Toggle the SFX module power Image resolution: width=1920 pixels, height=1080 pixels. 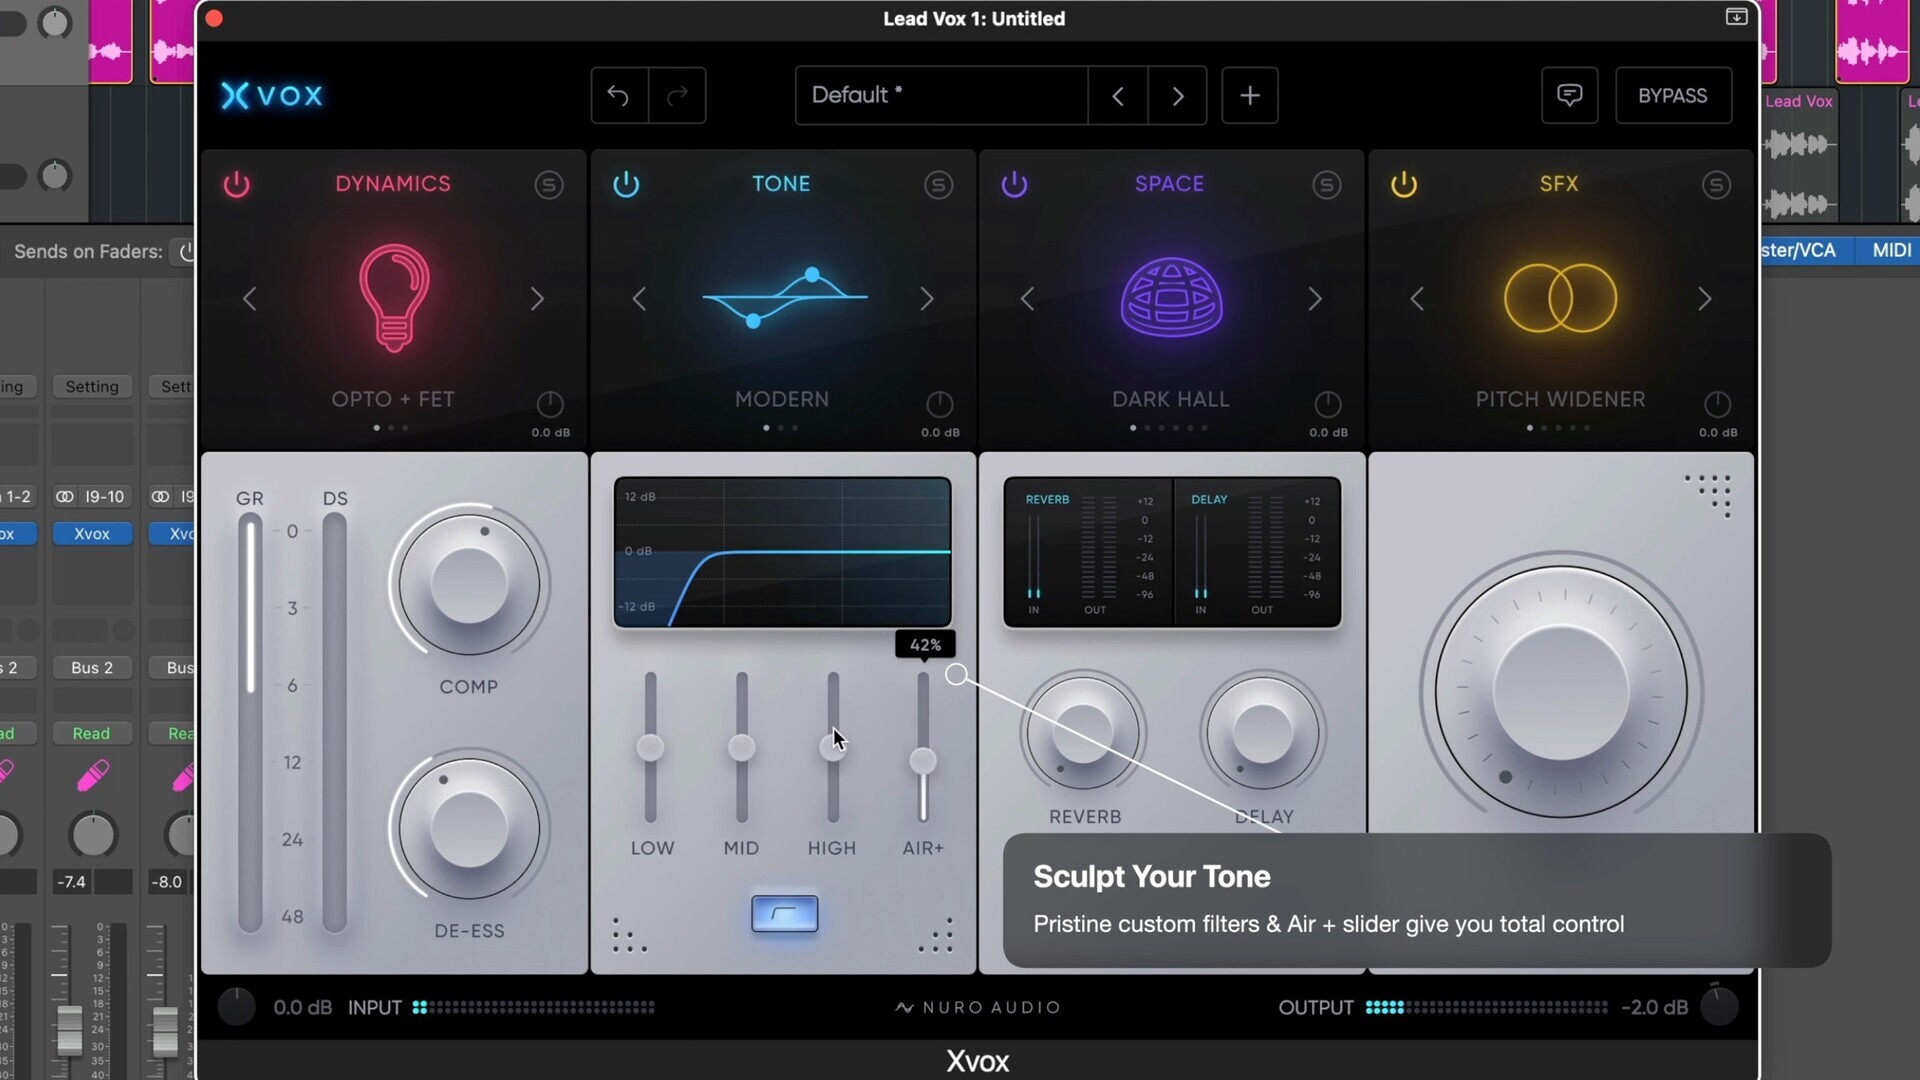(1404, 184)
